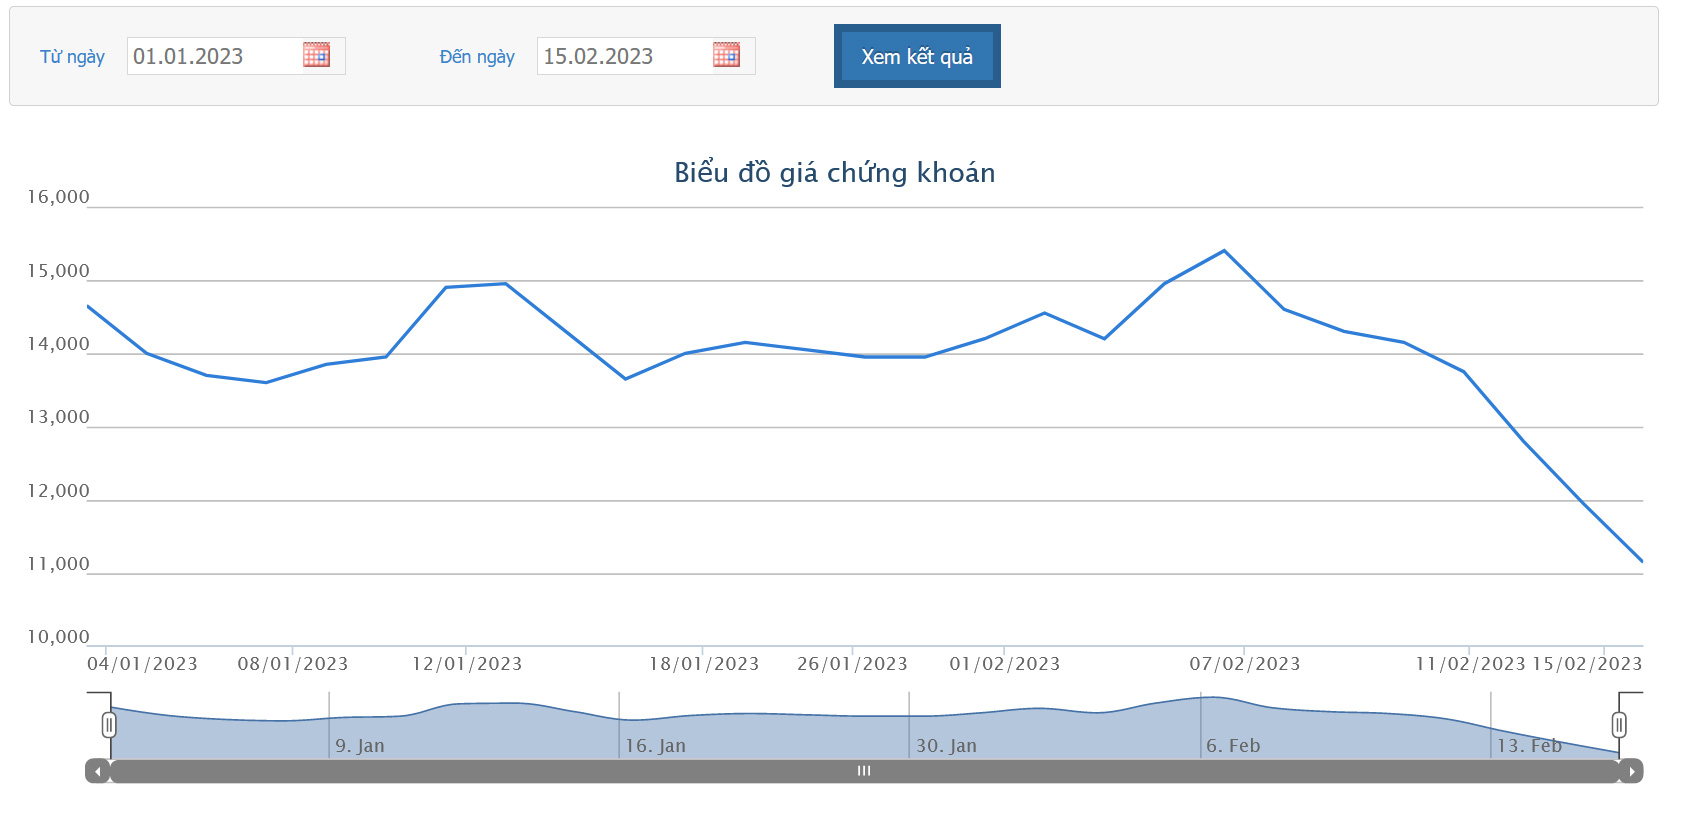1682x813 pixels.
Task: Click the scrollbar right arrow button
Action: (x=1631, y=771)
